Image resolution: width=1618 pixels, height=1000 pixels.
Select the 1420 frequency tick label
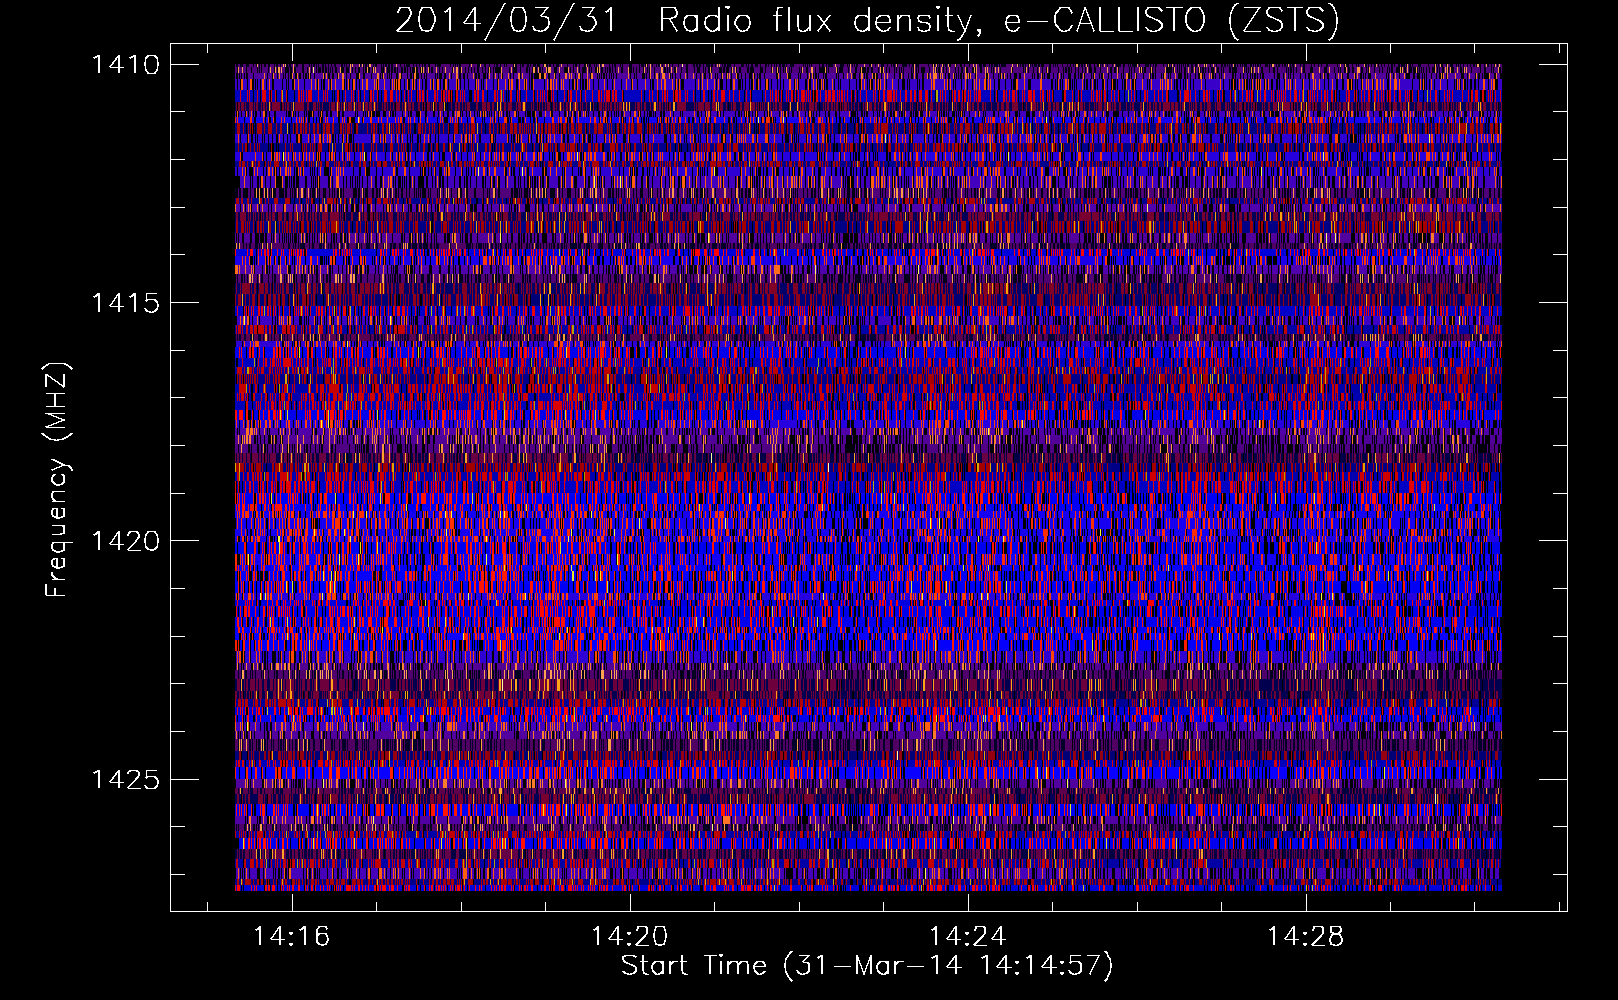pyautogui.click(x=126, y=541)
